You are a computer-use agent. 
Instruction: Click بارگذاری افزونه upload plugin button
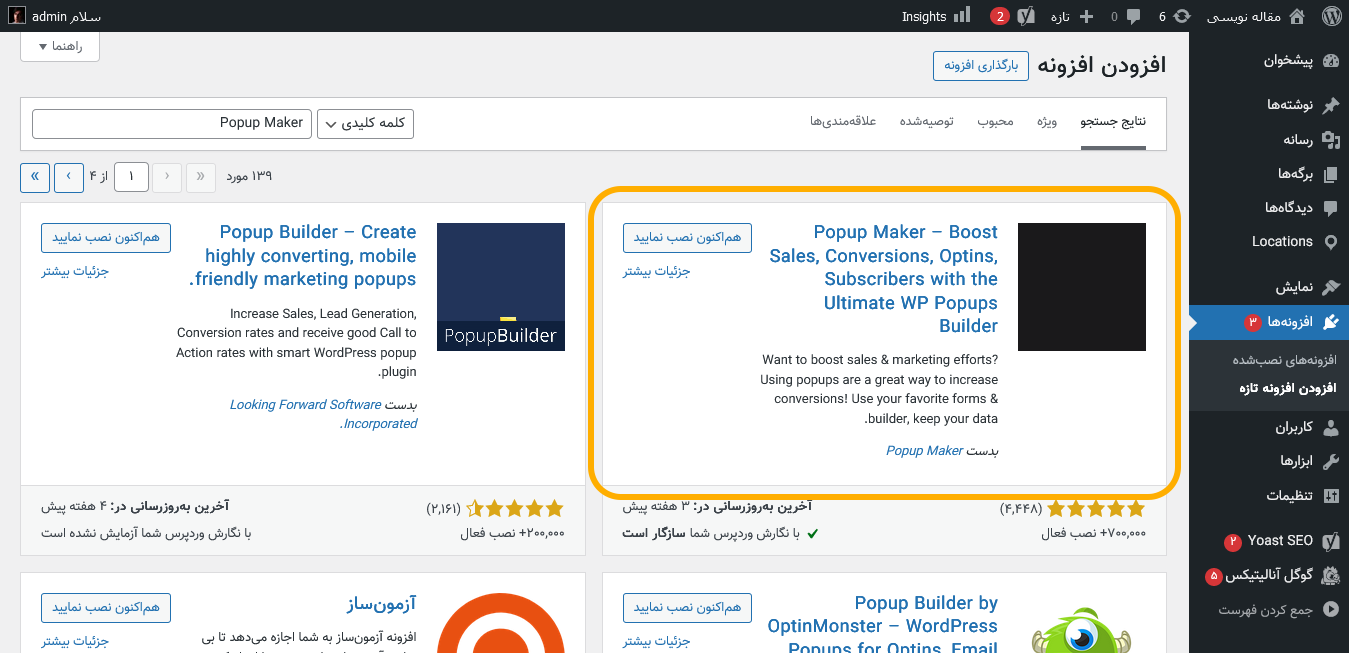[x=981, y=66]
